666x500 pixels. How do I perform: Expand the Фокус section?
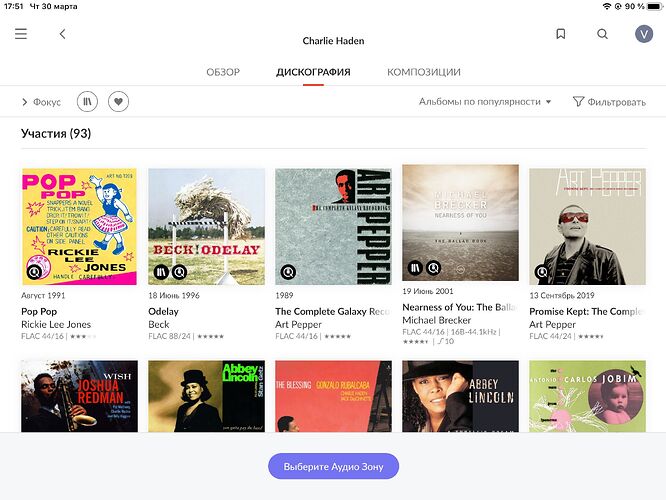coord(41,102)
